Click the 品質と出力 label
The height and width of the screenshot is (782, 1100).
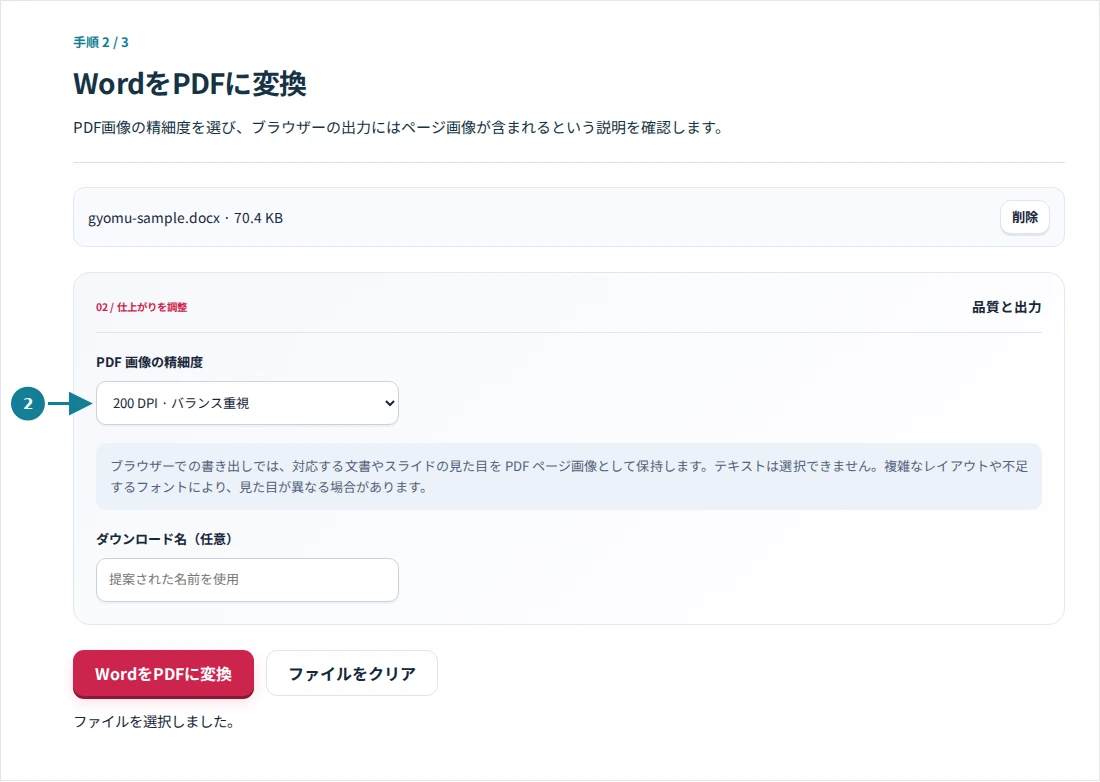pyautogui.click(x=1007, y=307)
